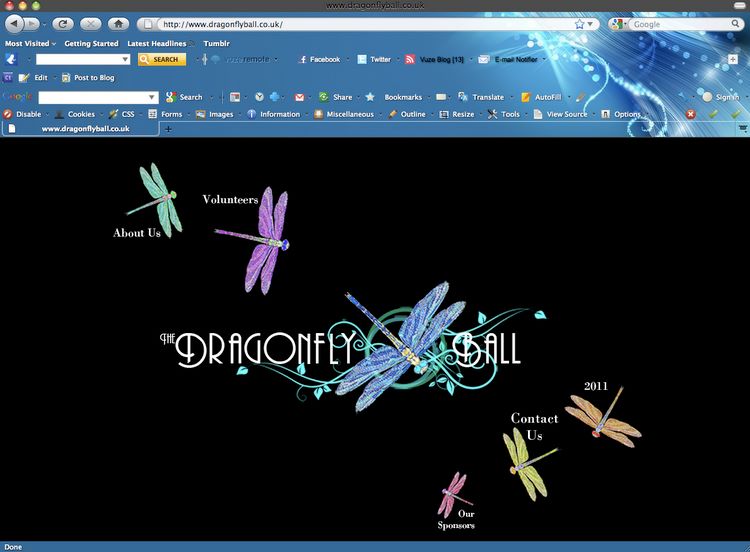Viewport: 750px width, 552px height.
Task: Click the yellow SEARCH button
Action: tap(162, 59)
